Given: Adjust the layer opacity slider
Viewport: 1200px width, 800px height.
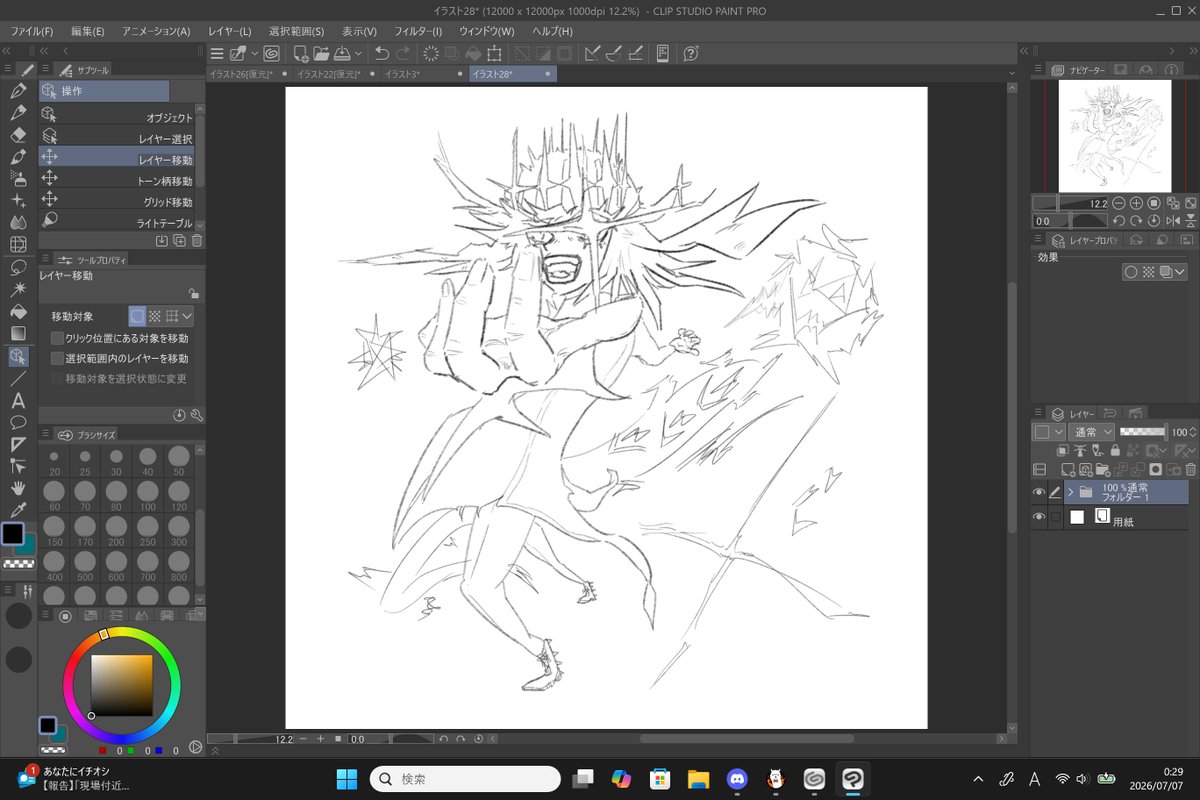Looking at the screenshot, I should (x=1143, y=432).
